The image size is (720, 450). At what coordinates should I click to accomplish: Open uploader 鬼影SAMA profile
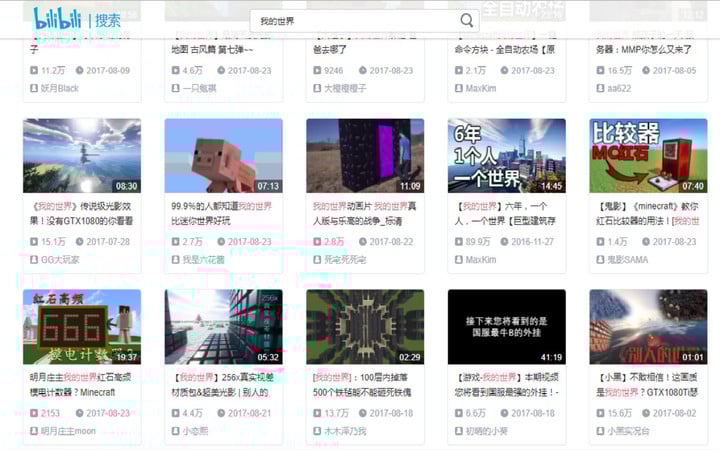point(628,260)
